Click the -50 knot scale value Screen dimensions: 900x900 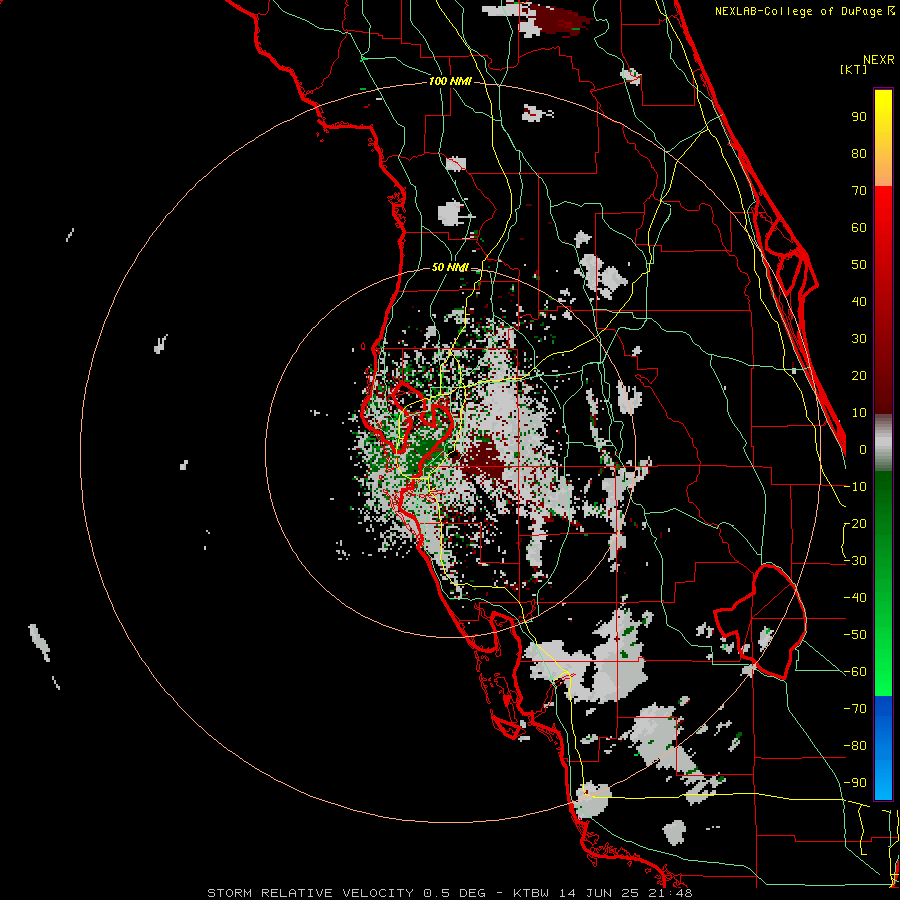tap(855, 635)
